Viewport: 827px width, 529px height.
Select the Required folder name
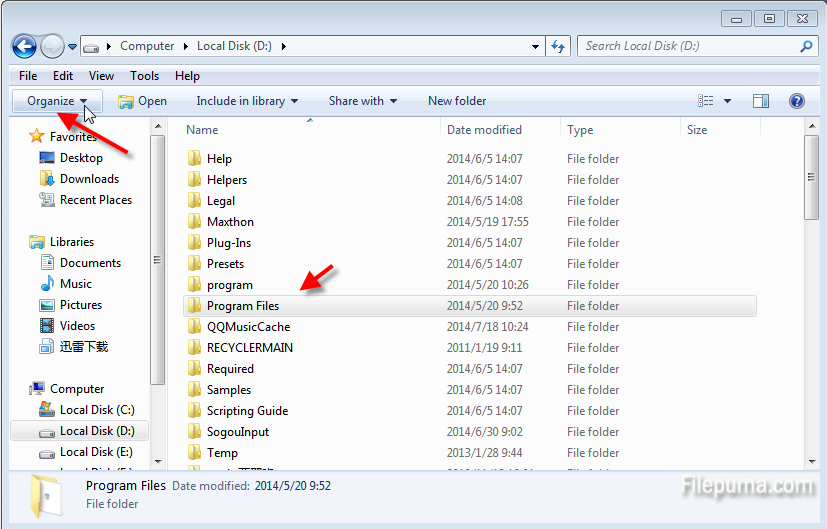[x=230, y=369]
